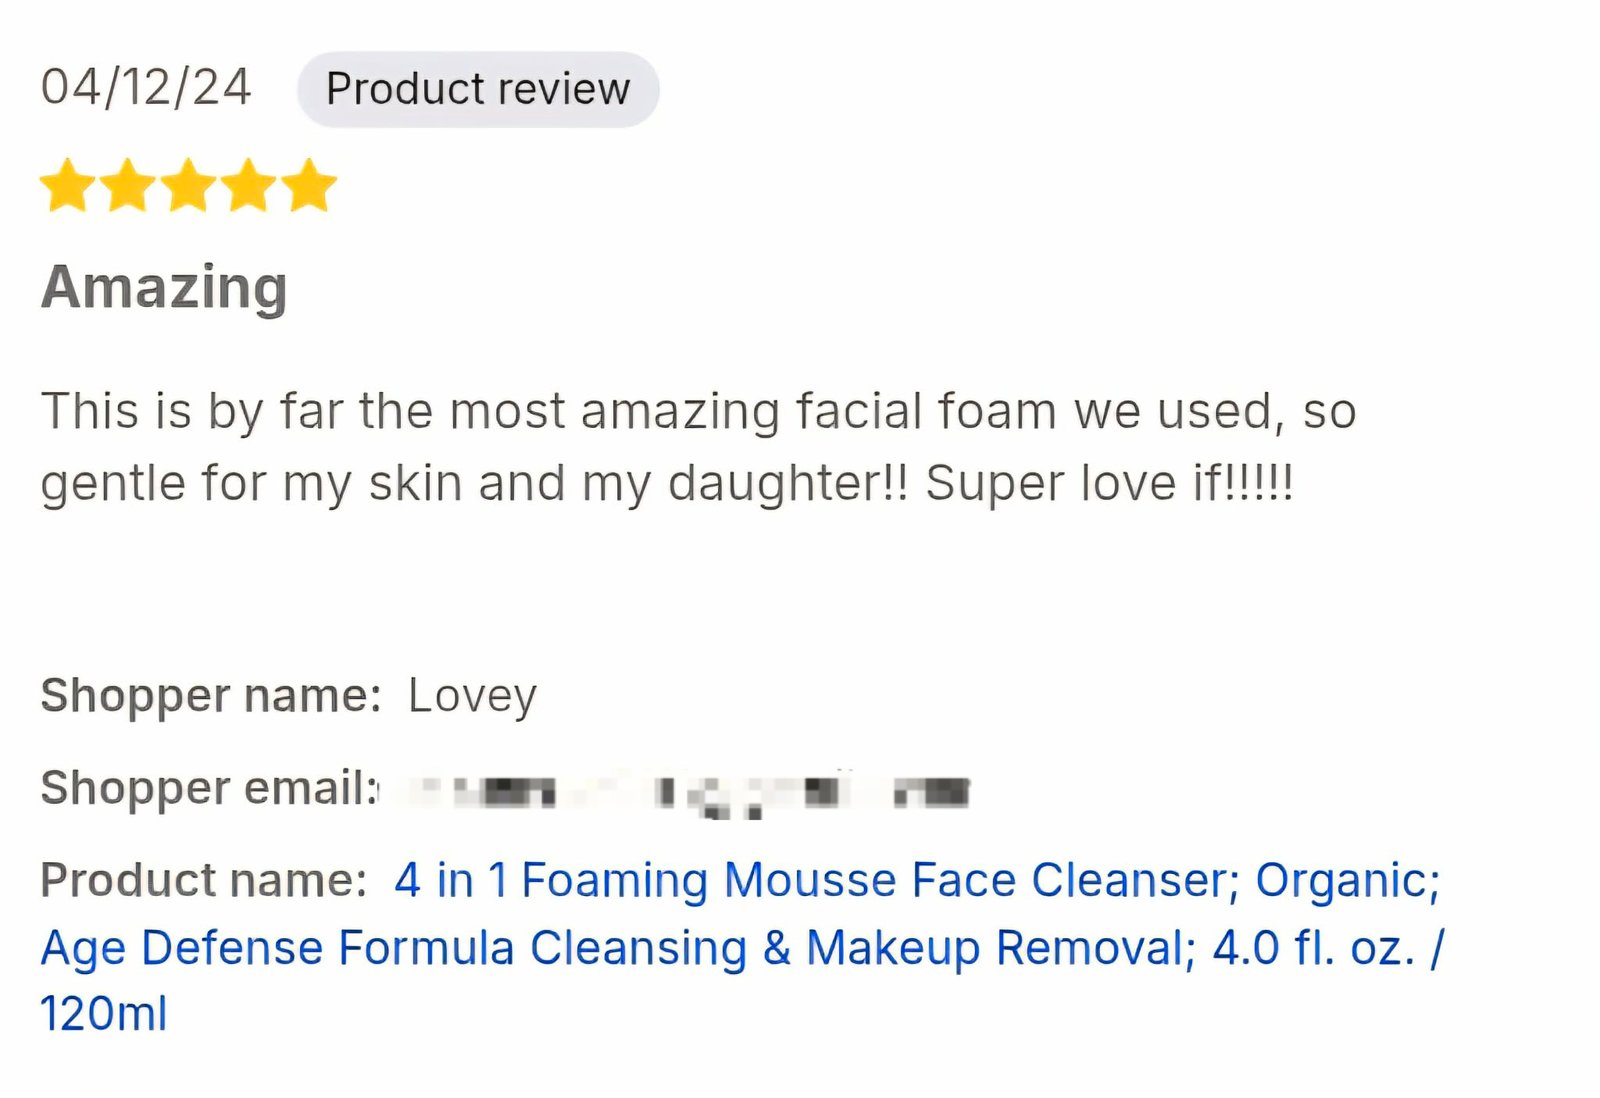The height and width of the screenshot is (1098, 1600).
Task: Click the Shopper name label
Action: coord(211,695)
